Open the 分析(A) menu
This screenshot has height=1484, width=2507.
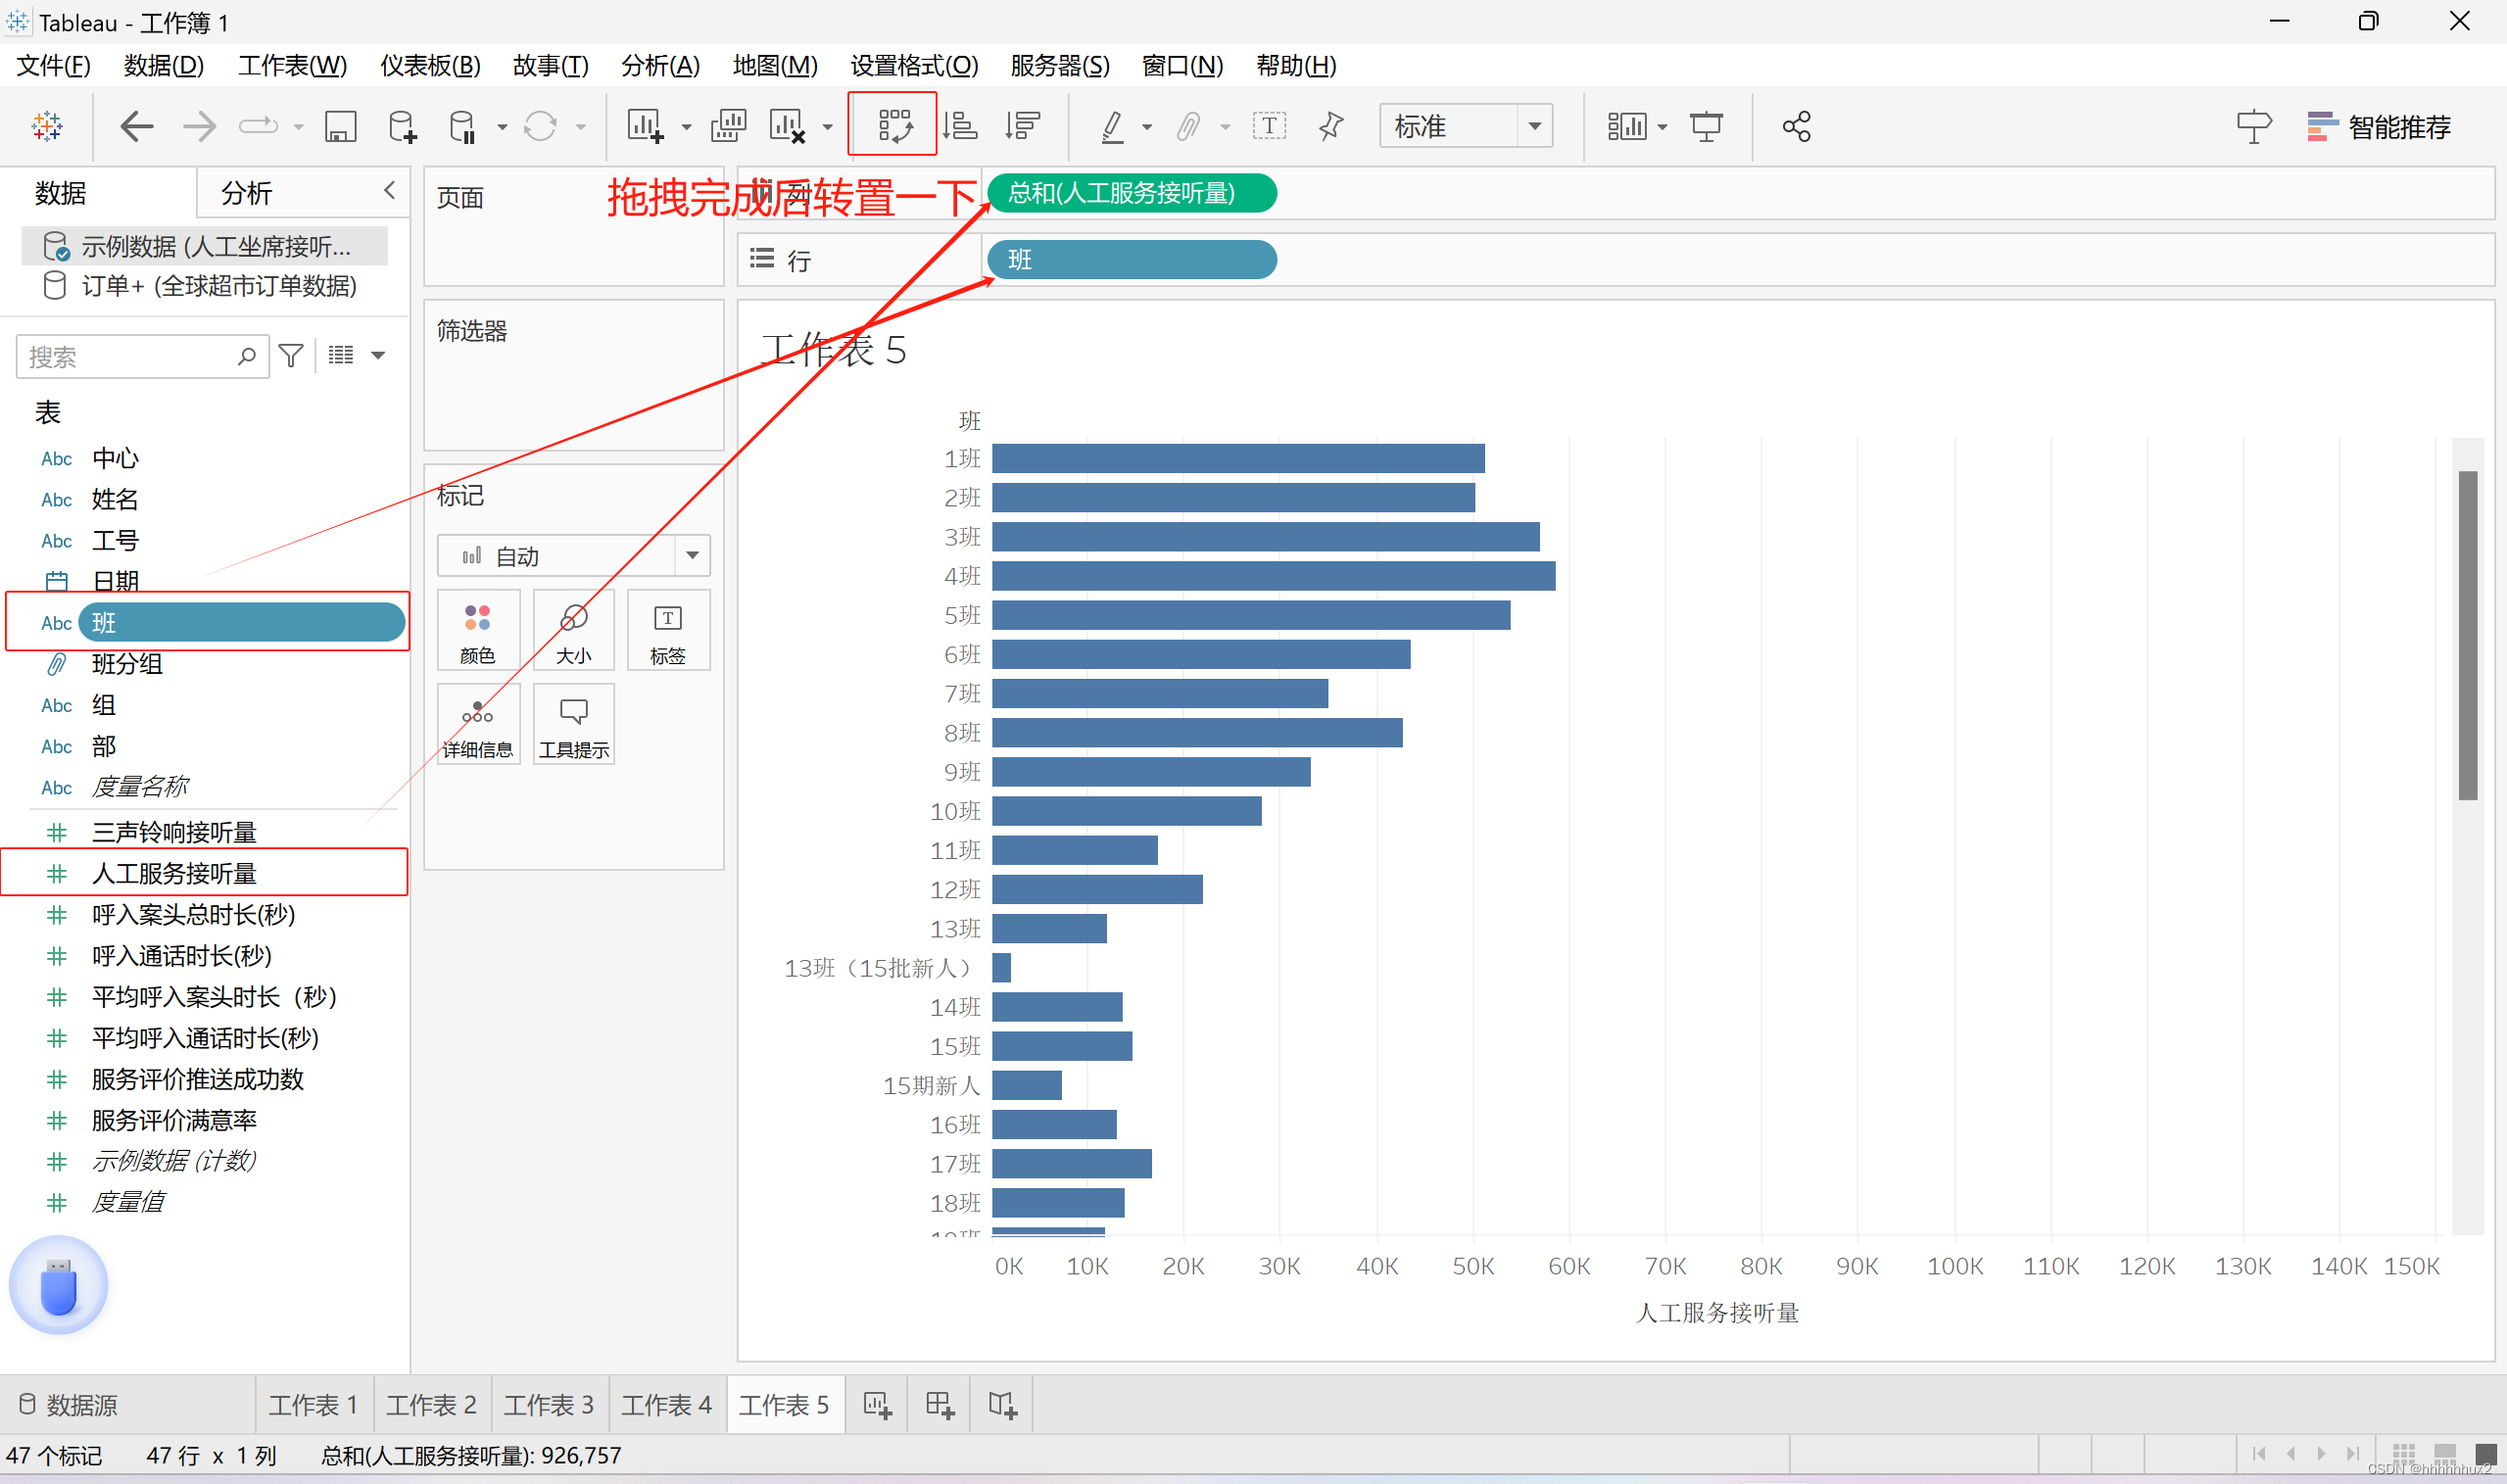660,66
